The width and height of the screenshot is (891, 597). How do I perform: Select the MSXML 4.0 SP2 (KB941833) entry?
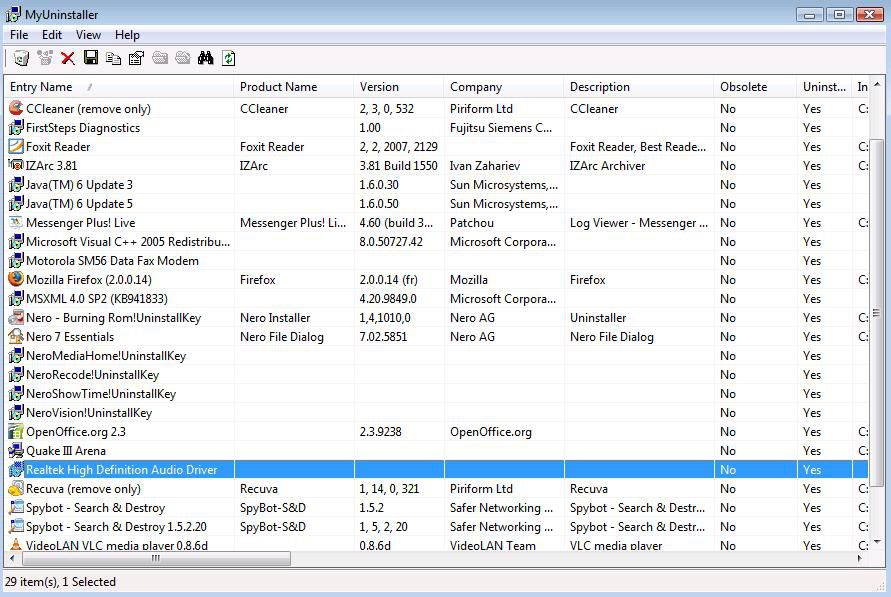[97, 298]
